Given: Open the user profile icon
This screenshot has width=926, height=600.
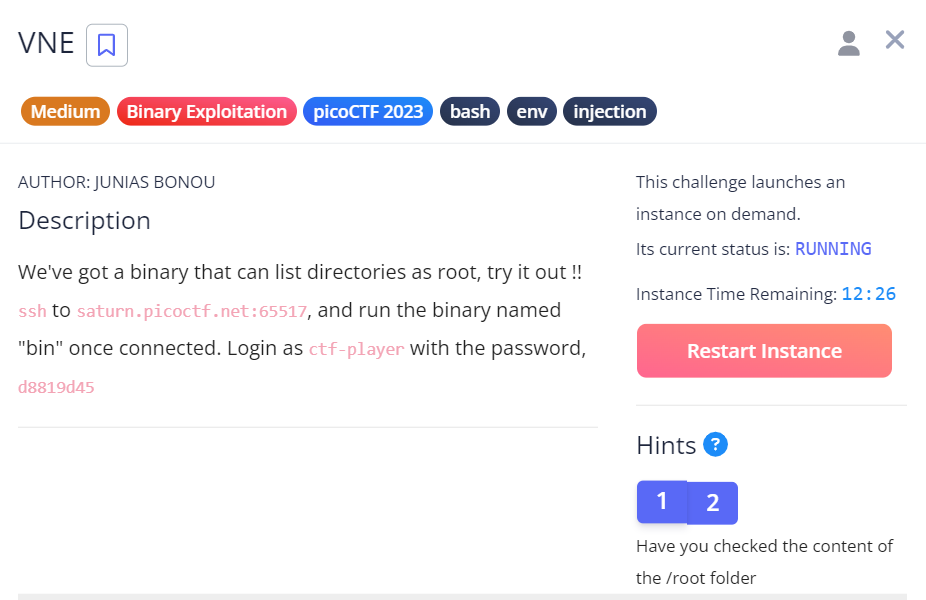Looking at the screenshot, I should pos(849,44).
